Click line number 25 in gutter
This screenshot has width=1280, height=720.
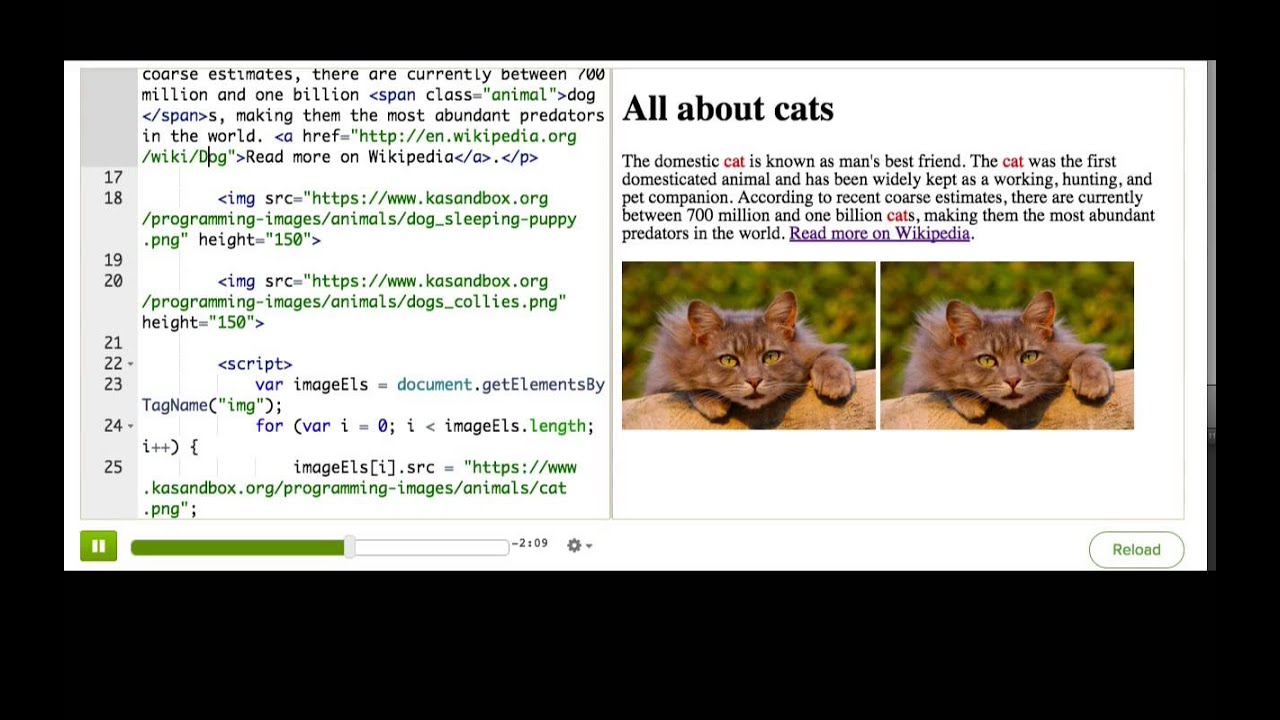113,467
